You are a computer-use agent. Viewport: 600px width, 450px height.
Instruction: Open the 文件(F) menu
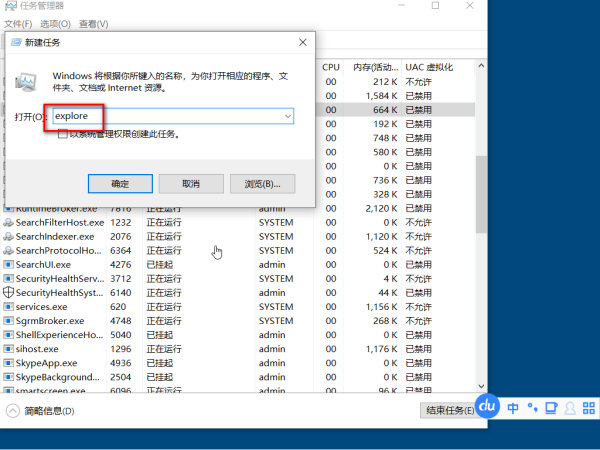click(x=19, y=22)
